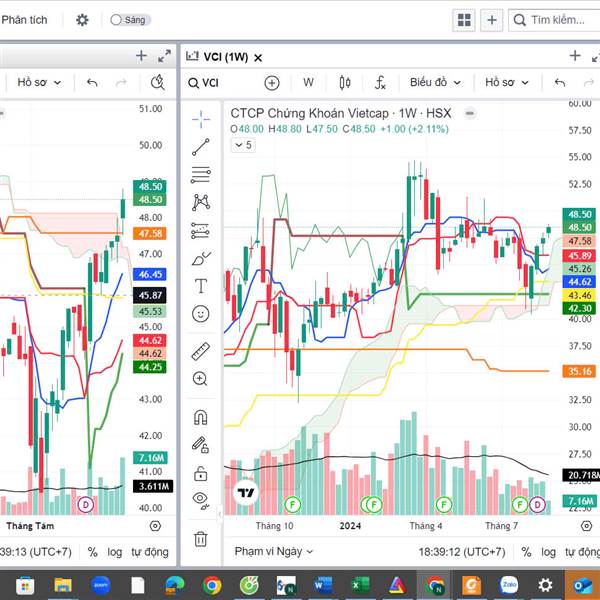Add symbol to compare with plus circle

[x=272, y=83]
